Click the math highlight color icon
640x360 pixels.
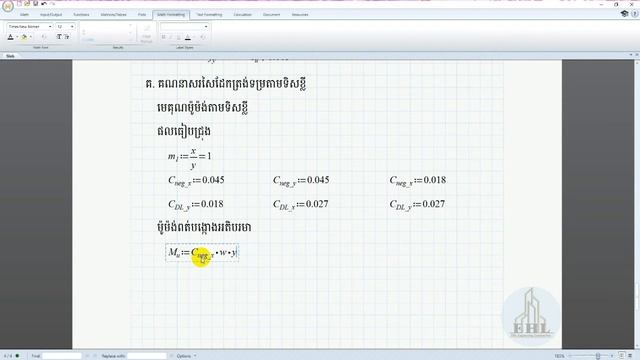click(24, 37)
